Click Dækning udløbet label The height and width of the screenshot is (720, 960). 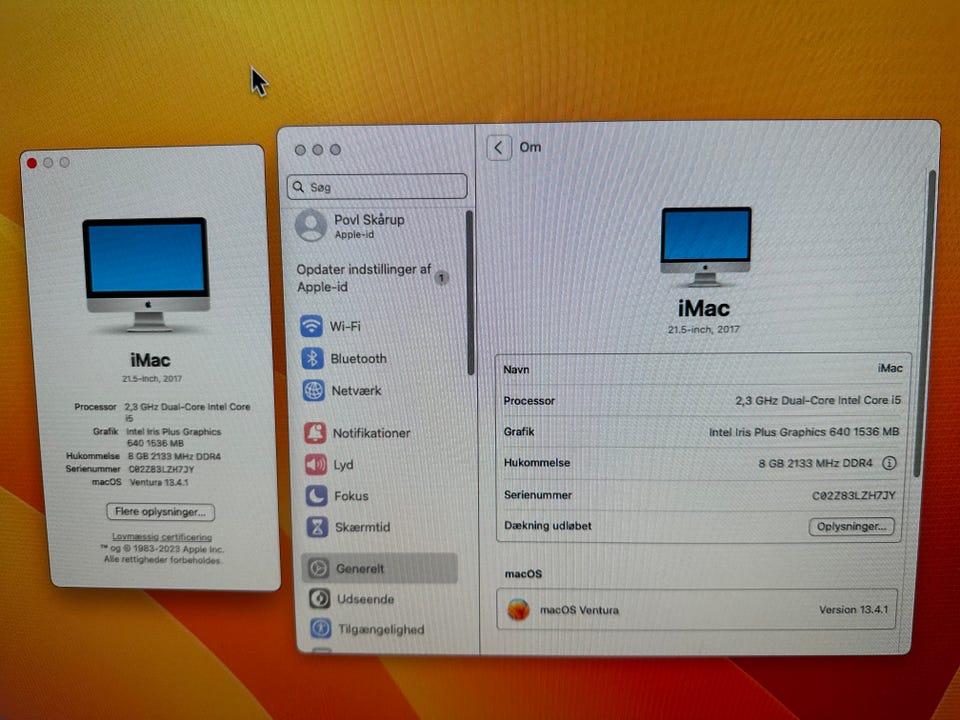pyautogui.click(x=548, y=525)
